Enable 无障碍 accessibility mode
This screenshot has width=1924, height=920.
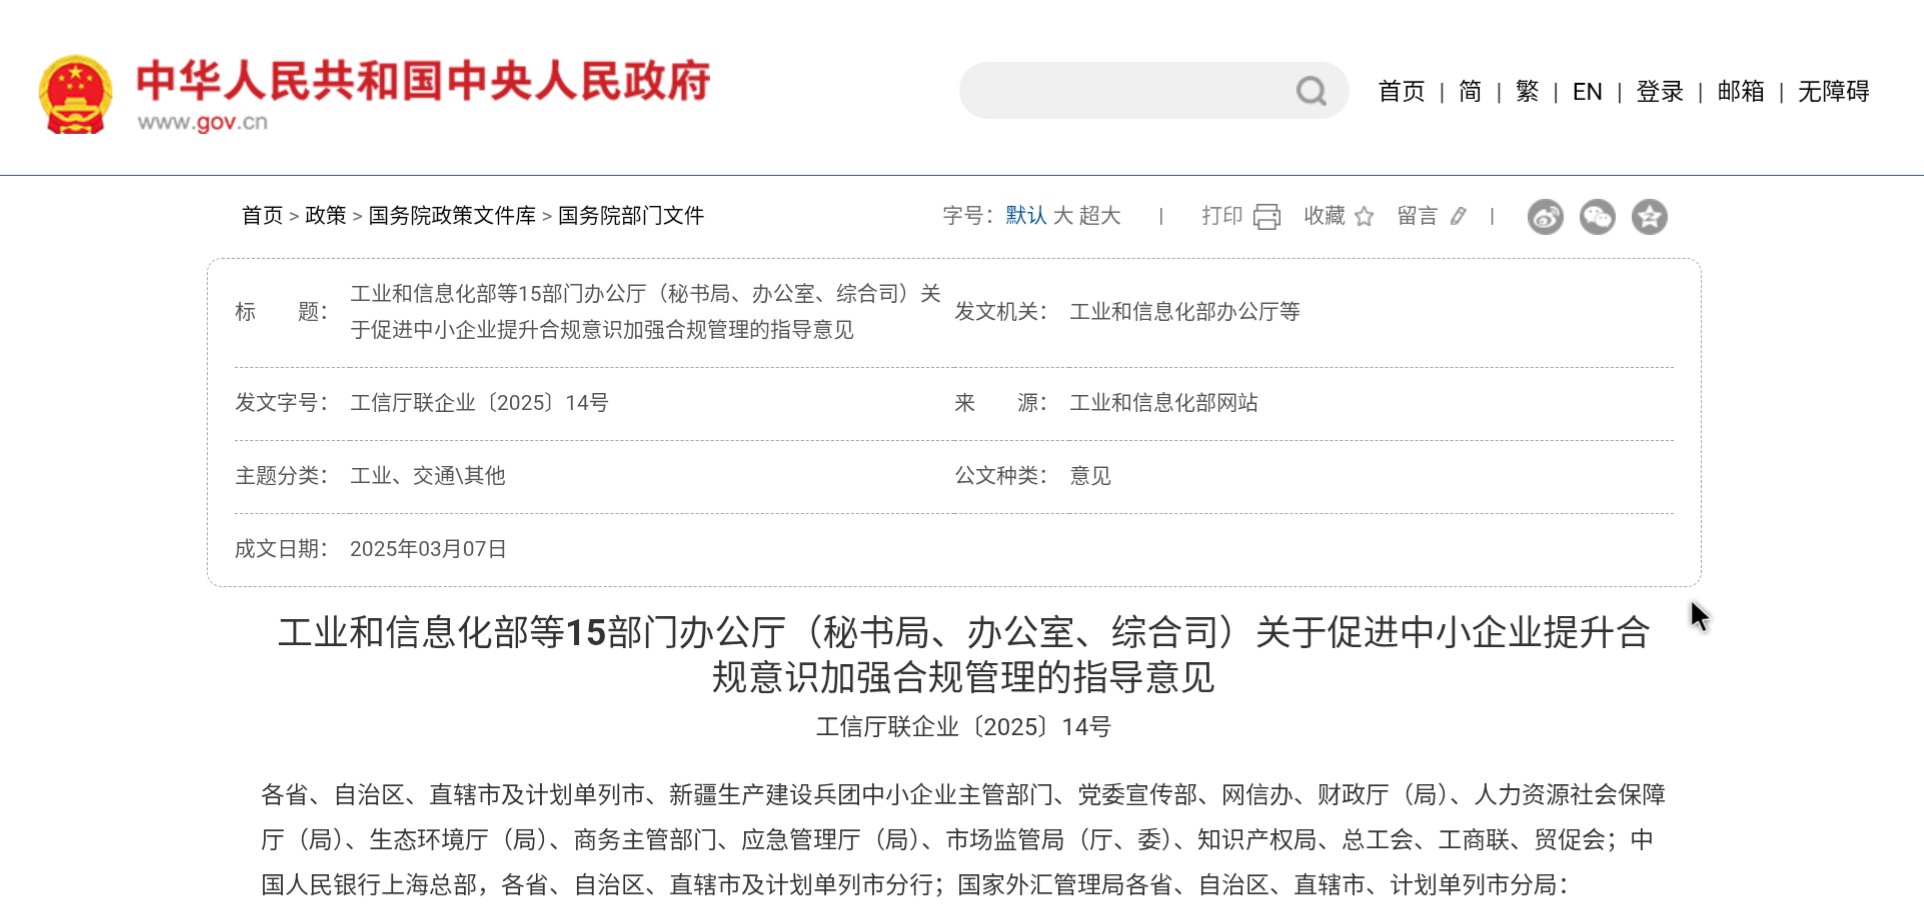click(1833, 92)
